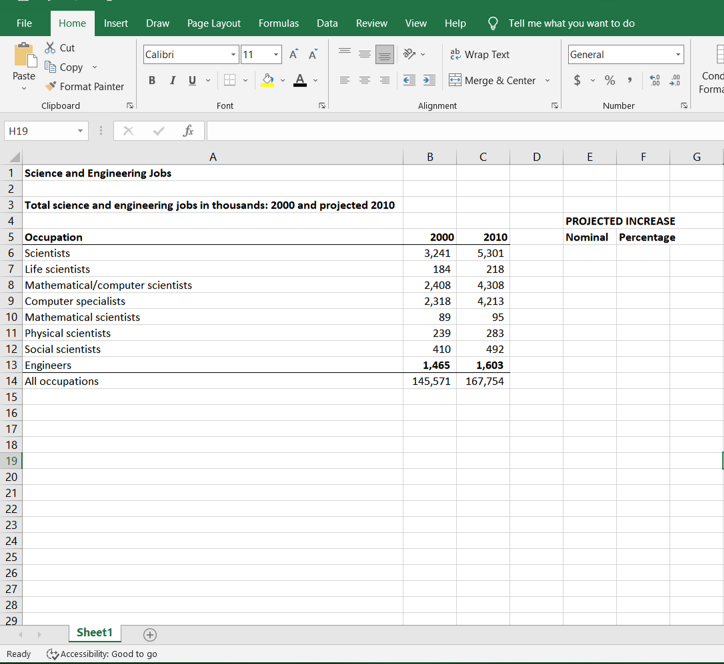Switch to the Page Layout tab

point(214,23)
